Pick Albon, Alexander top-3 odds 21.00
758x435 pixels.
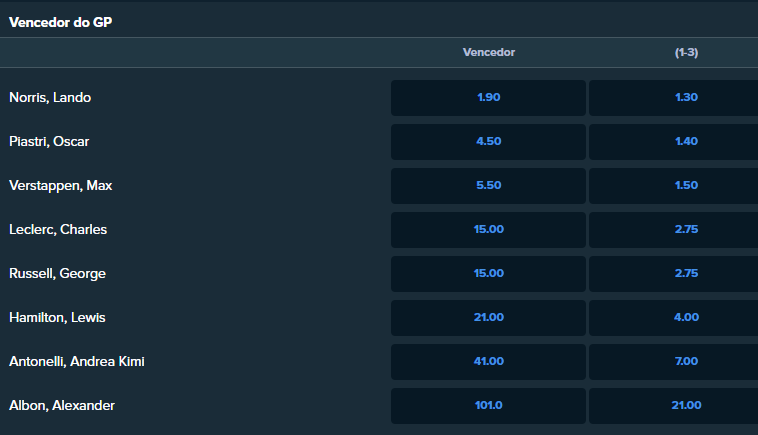pos(673,406)
